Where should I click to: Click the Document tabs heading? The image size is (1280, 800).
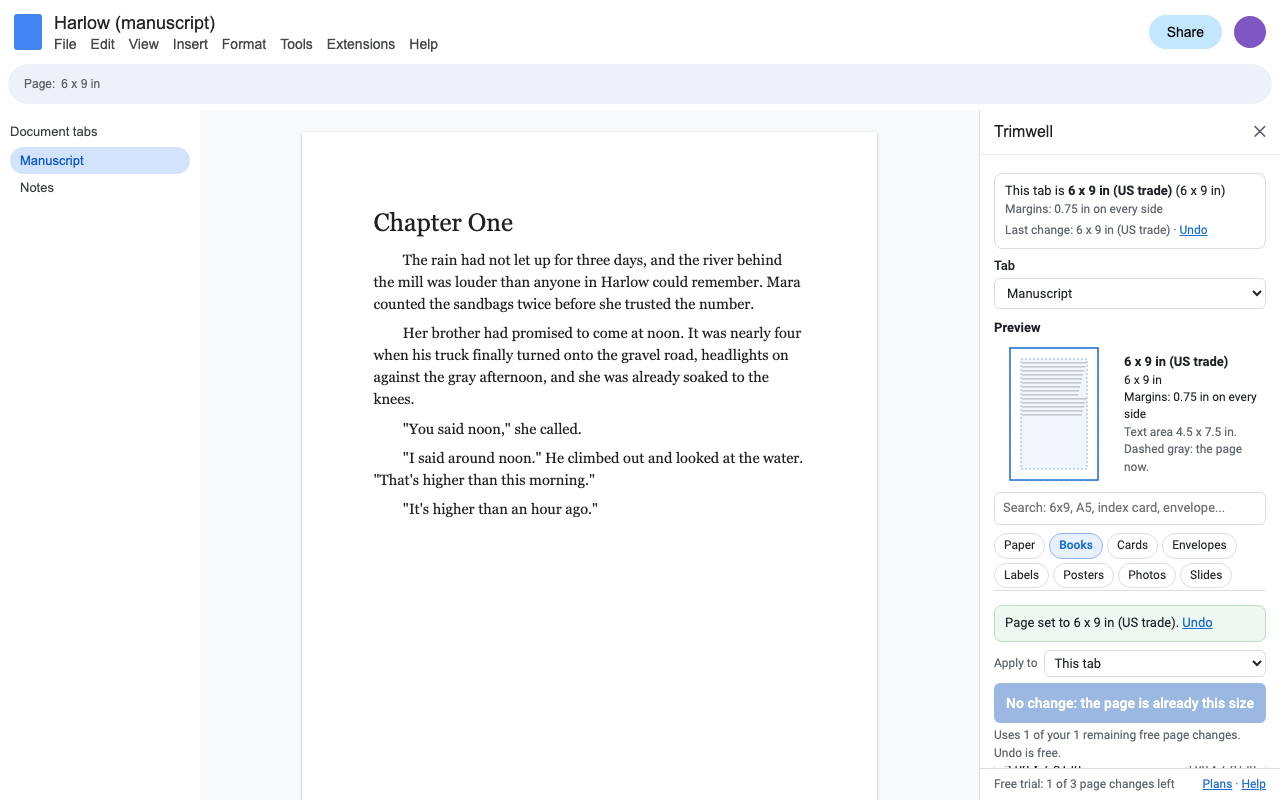[54, 132]
